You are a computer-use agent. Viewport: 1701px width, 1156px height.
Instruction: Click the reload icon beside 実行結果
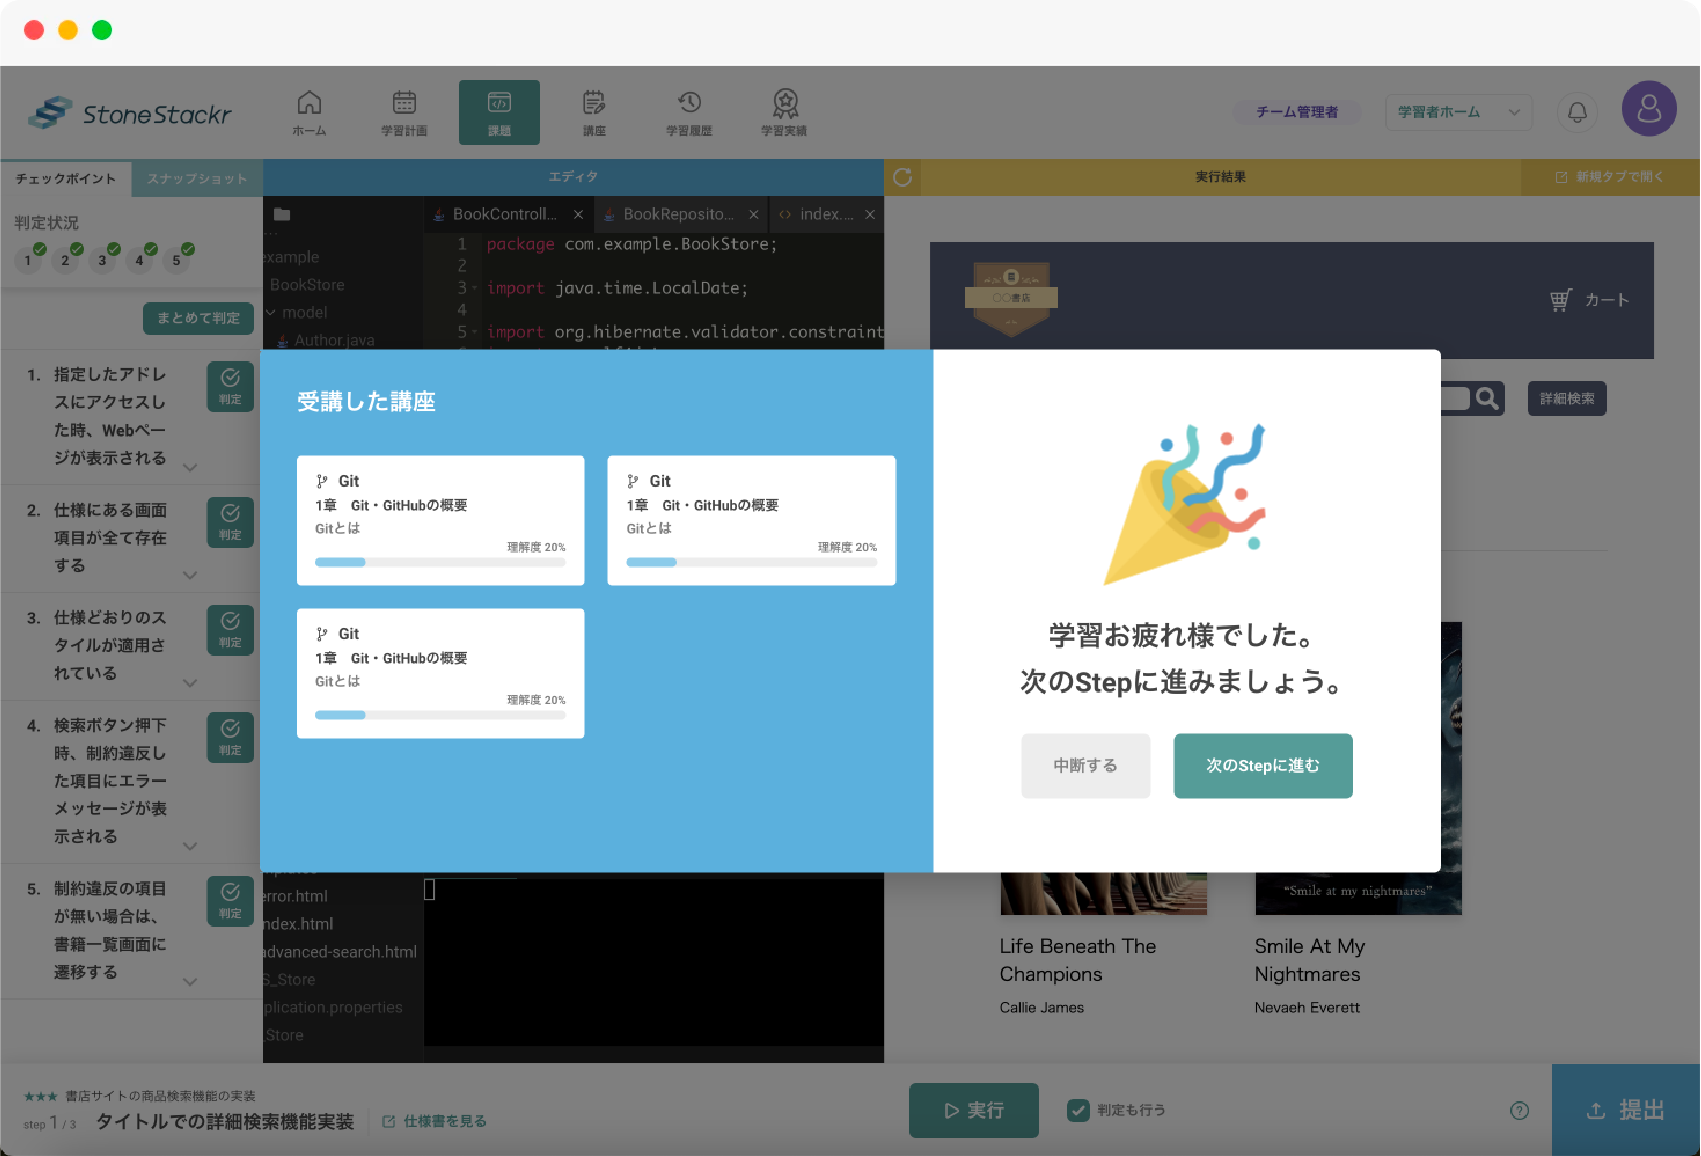click(x=902, y=177)
